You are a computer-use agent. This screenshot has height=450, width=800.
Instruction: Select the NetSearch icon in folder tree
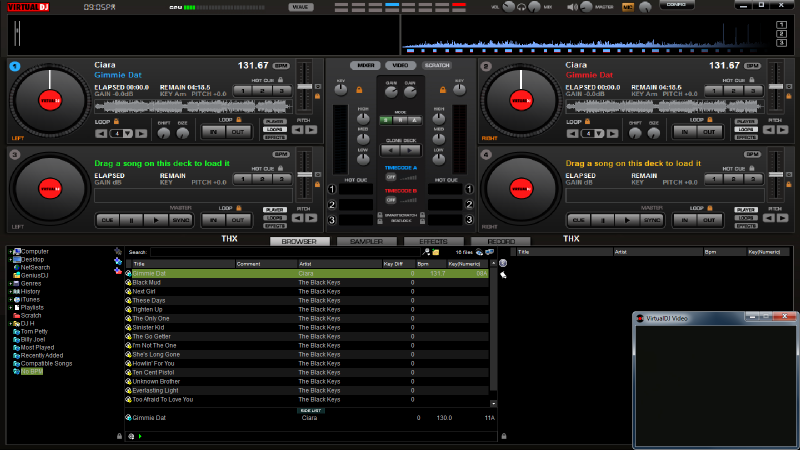tap(16, 268)
